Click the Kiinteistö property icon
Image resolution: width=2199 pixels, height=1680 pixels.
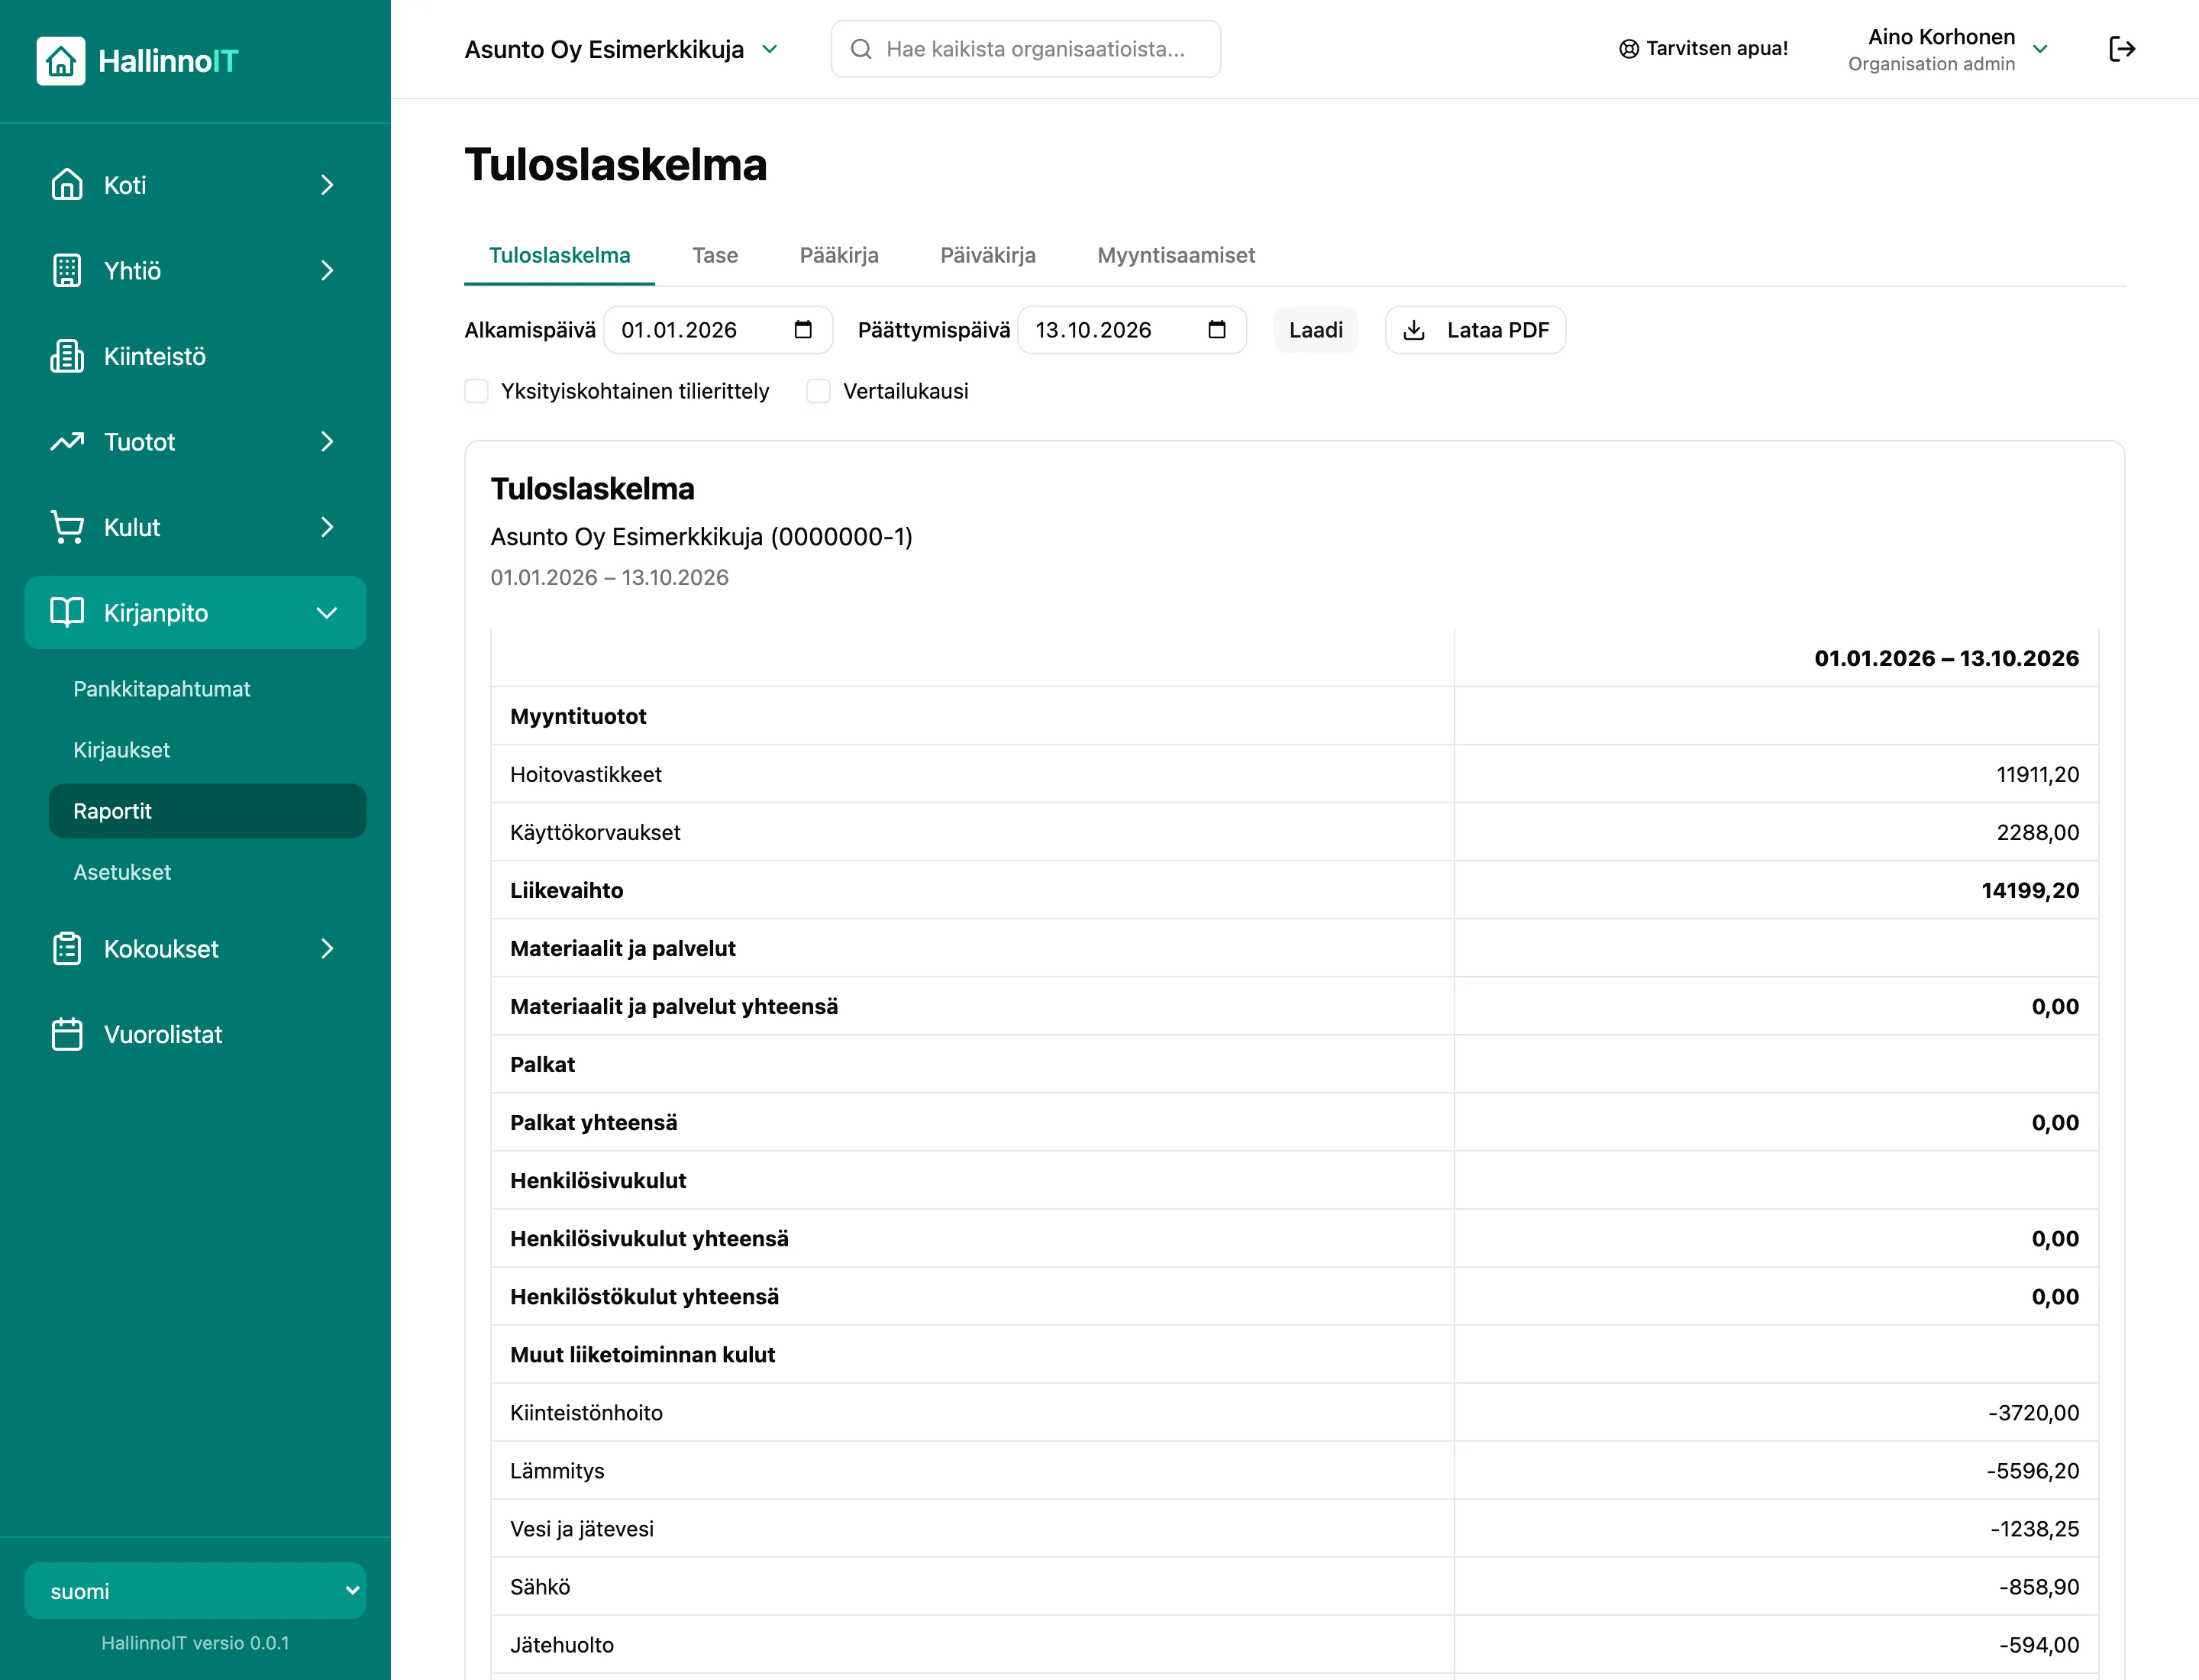point(67,356)
